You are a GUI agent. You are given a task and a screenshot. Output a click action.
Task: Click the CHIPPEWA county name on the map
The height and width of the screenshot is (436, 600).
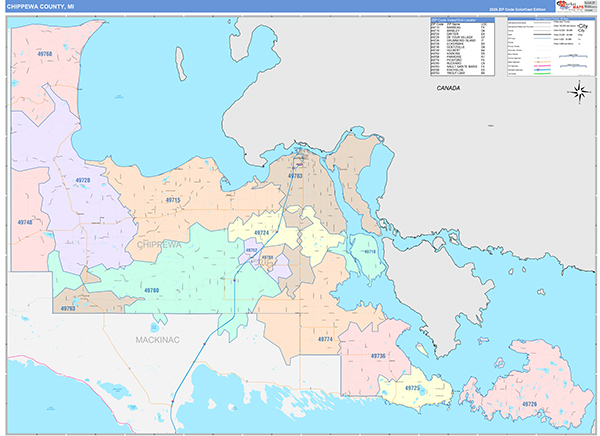[159, 245]
